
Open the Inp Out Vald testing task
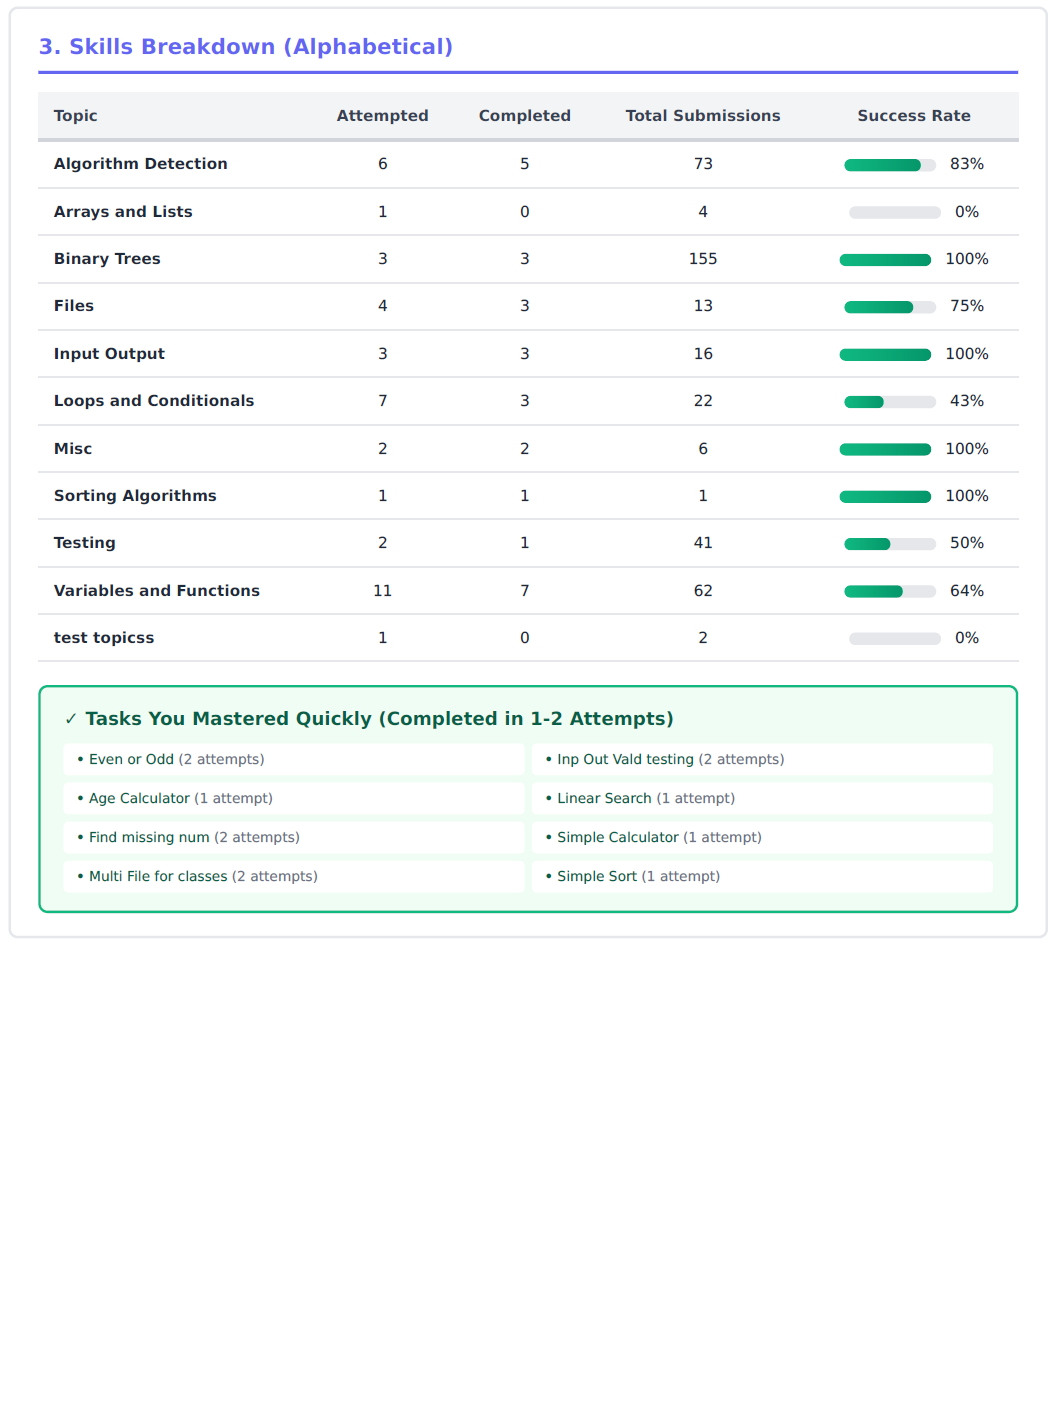point(625,760)
